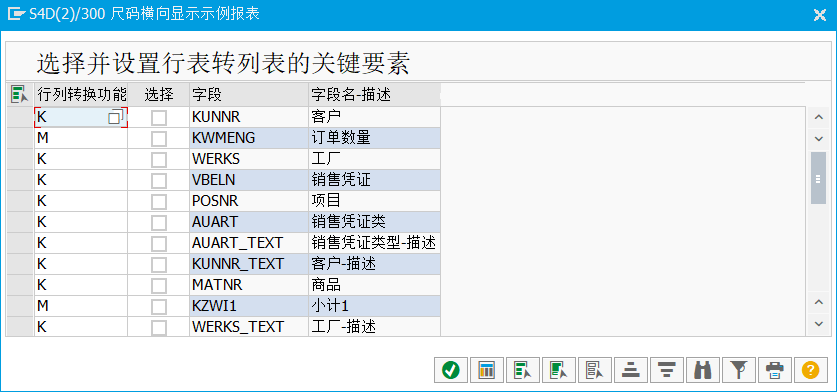
Task: Select the AUART_TEXT field cell
Action: pos(249,243)
